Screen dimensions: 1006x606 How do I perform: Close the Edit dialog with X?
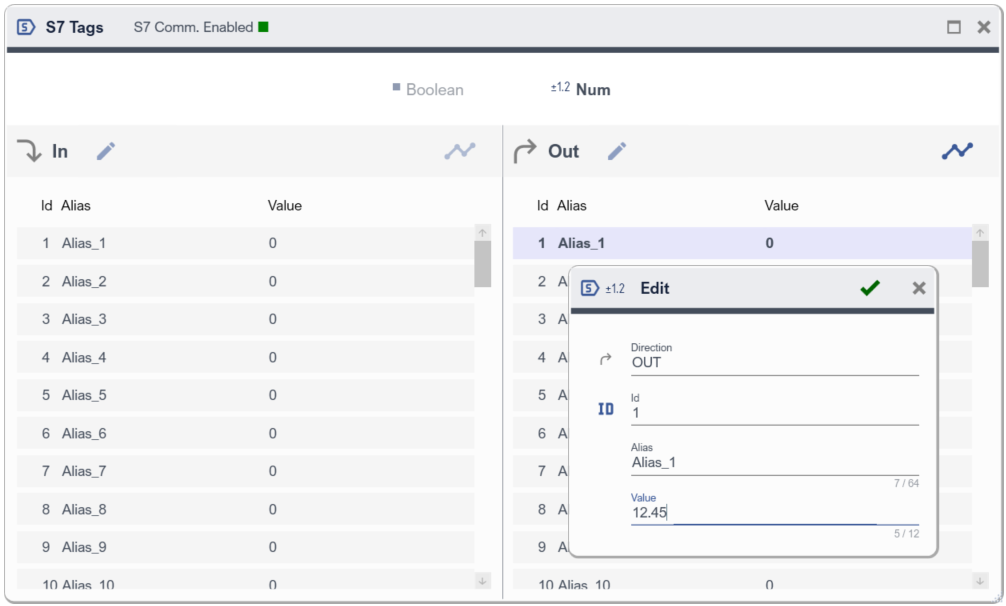click(919, 288)
